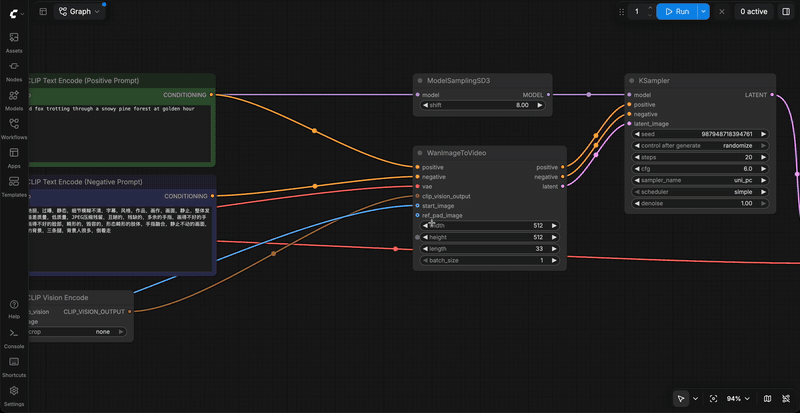The image size is (800, 413).
Task: Collapse the ModelSamplingSD3 node via its dot
Action: [420, 81]
